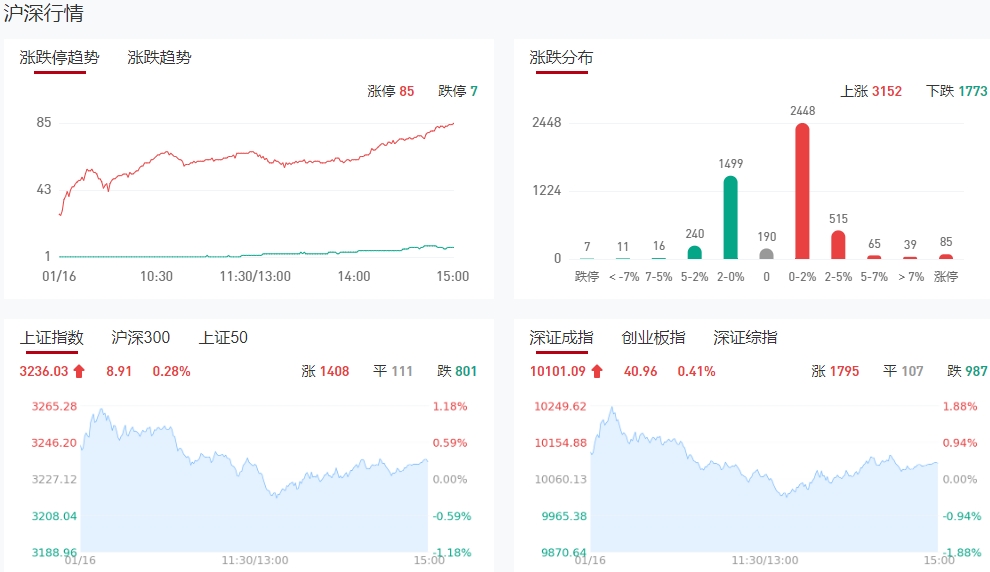The height and width of the screenshot is (572, 990).
Task: Click the 10249.62 axis value
Action: [561, 406]
